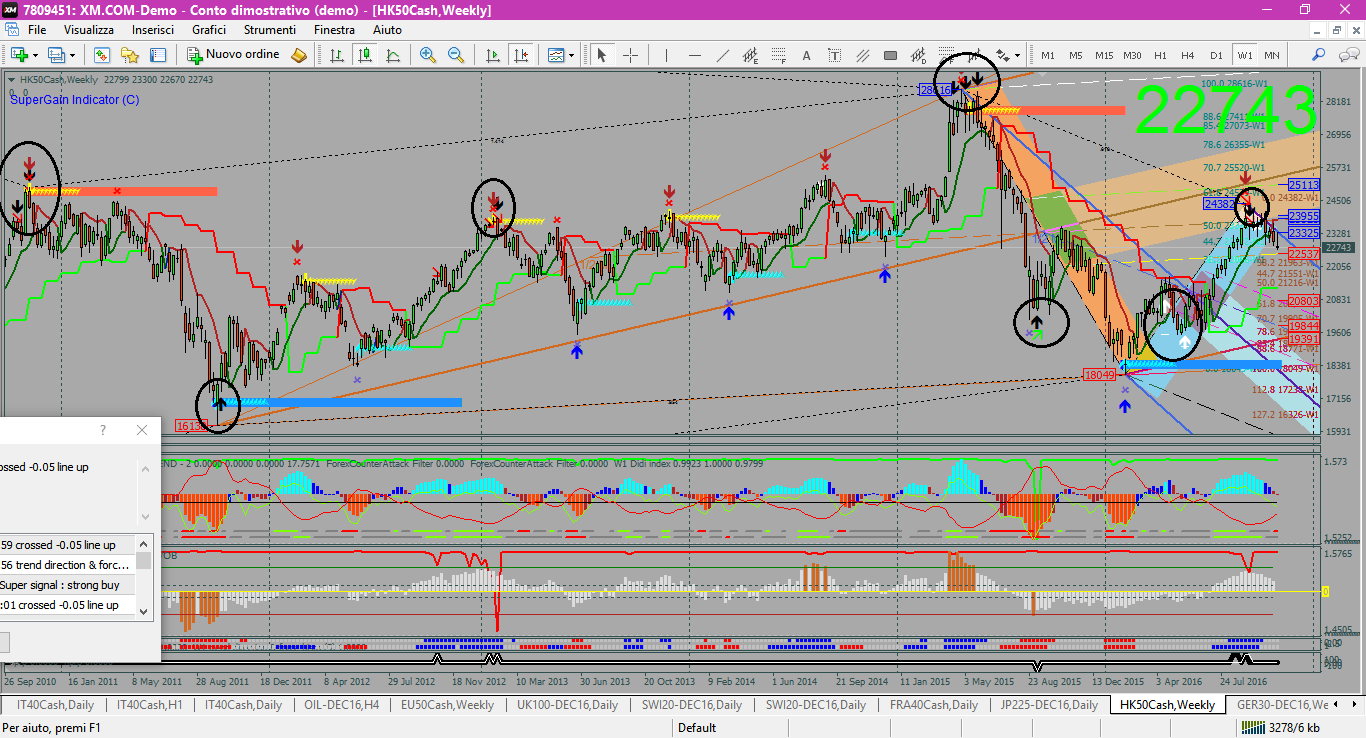
Task: Open the new chart toolbar icon
Action: tap(18, 54)
